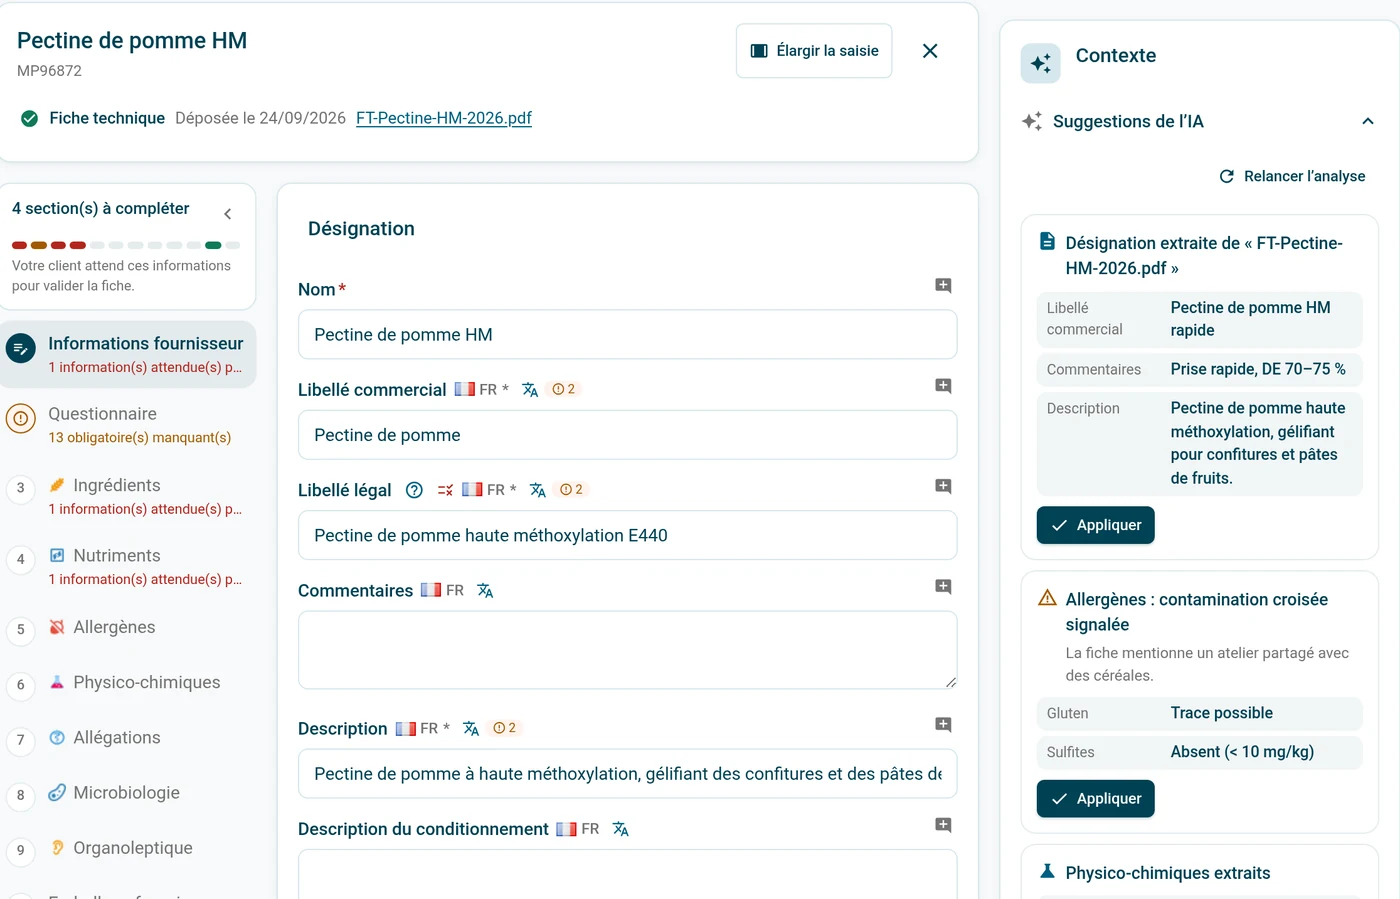Add comment on Description du conditionnement
This screenshot has width=1400, height=899.
(943, 825)
